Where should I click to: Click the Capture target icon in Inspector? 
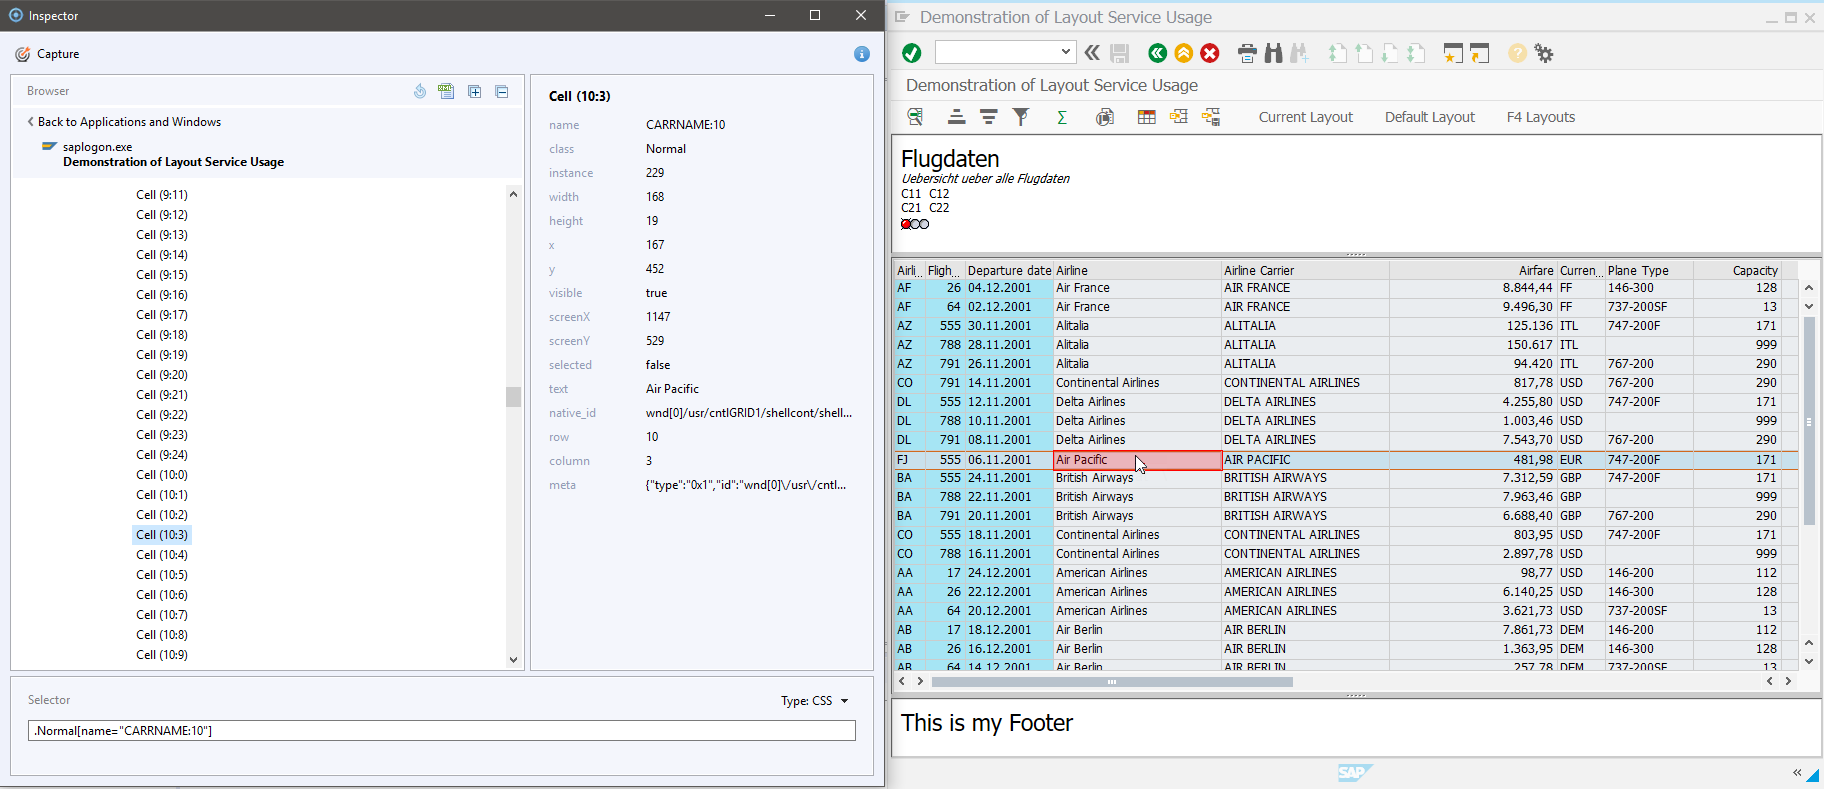[22, 54]
